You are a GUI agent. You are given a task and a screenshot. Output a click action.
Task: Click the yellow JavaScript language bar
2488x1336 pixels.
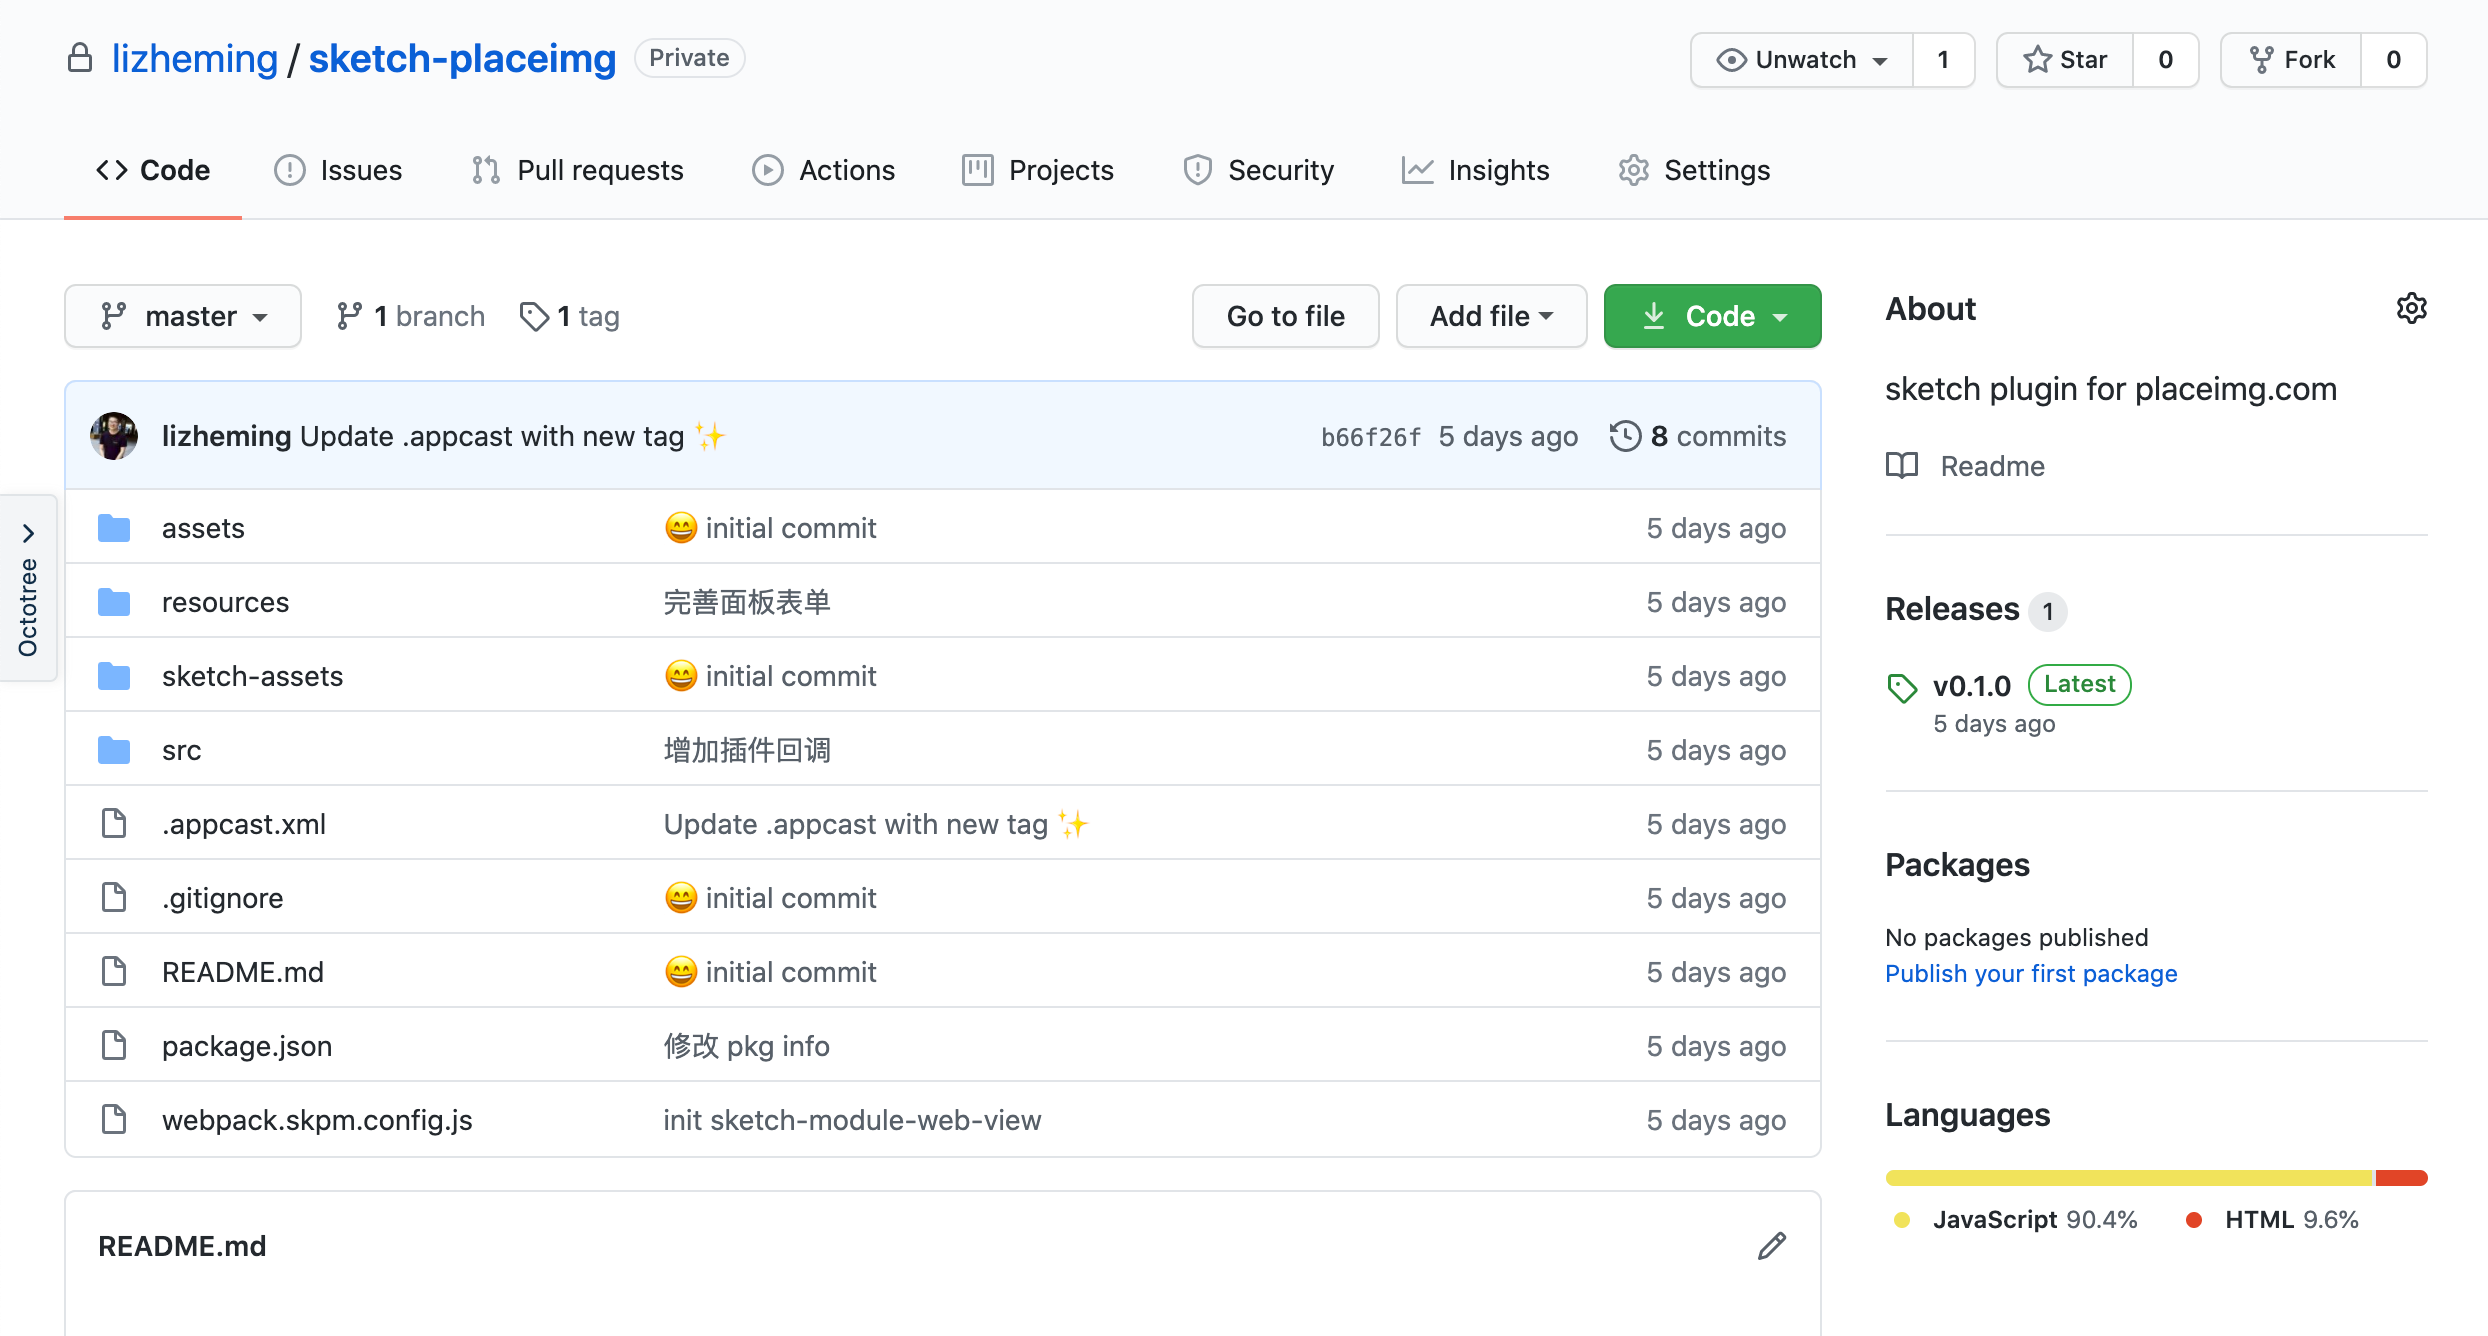(x=2128, y=1178)
